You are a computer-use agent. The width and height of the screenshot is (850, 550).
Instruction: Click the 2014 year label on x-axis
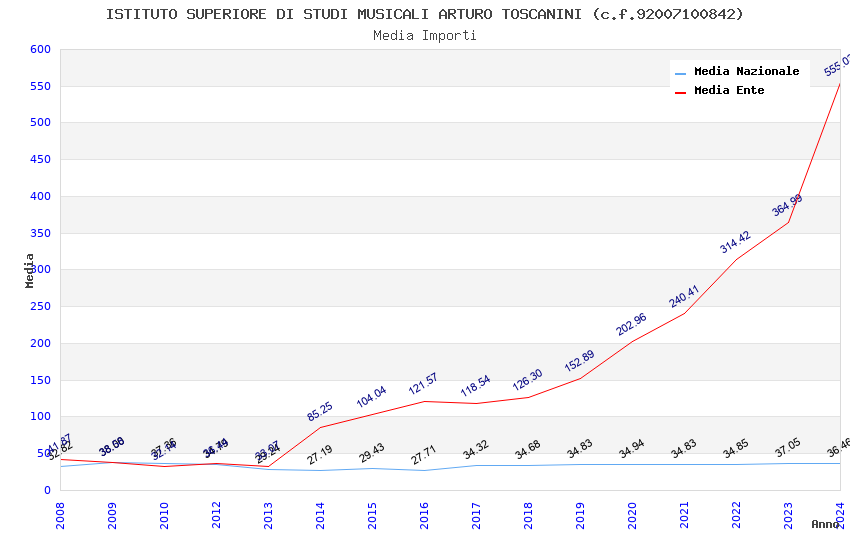pyautogui.click(x=320, y=515)
